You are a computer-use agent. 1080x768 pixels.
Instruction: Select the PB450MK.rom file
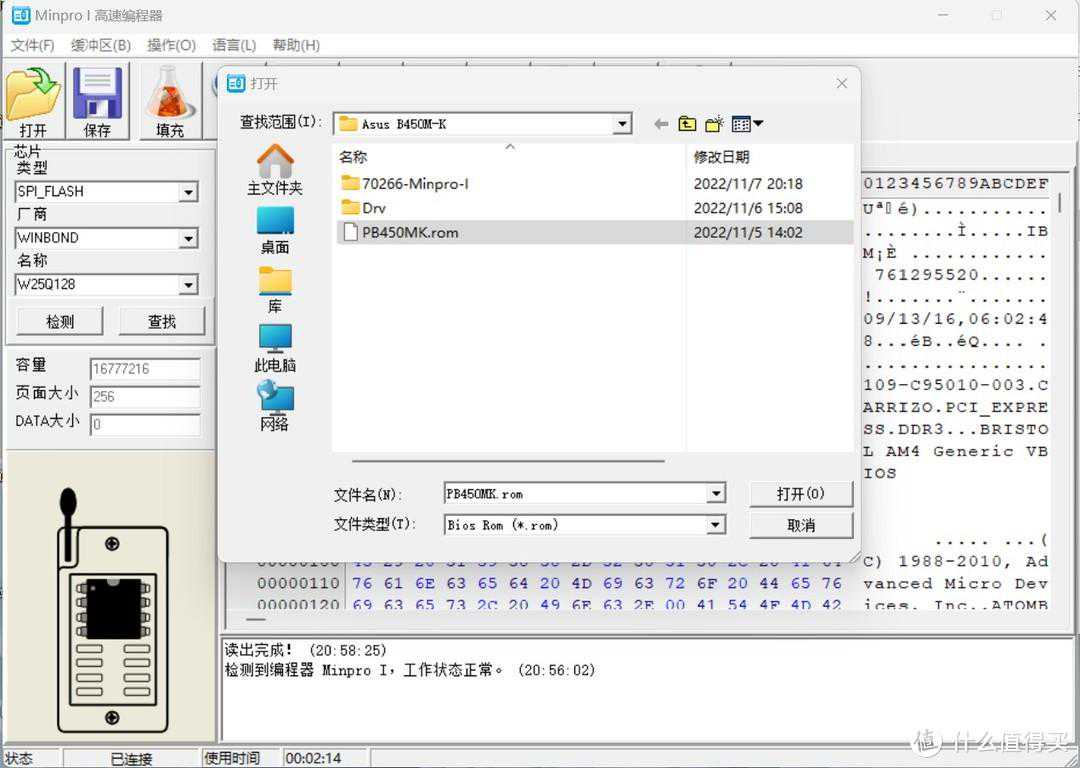(x=410, y=233)
